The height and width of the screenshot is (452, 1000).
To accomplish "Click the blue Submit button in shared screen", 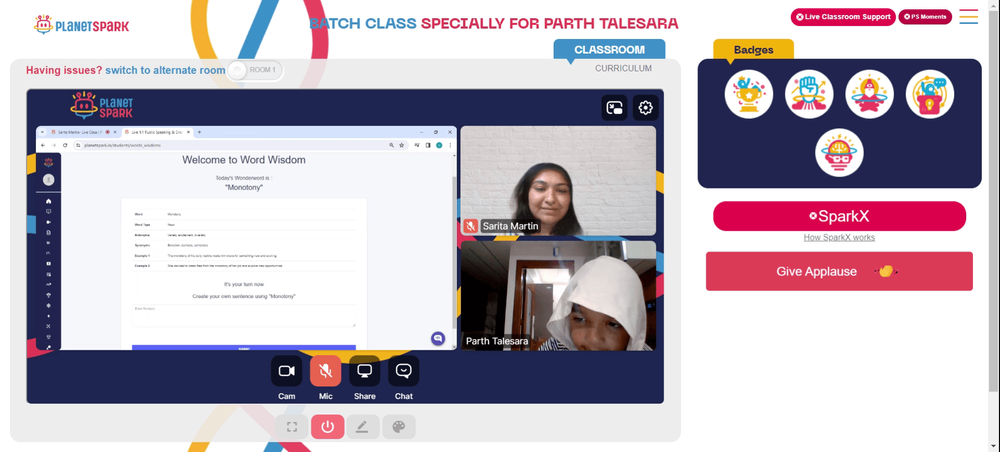I will click(244, 348).
